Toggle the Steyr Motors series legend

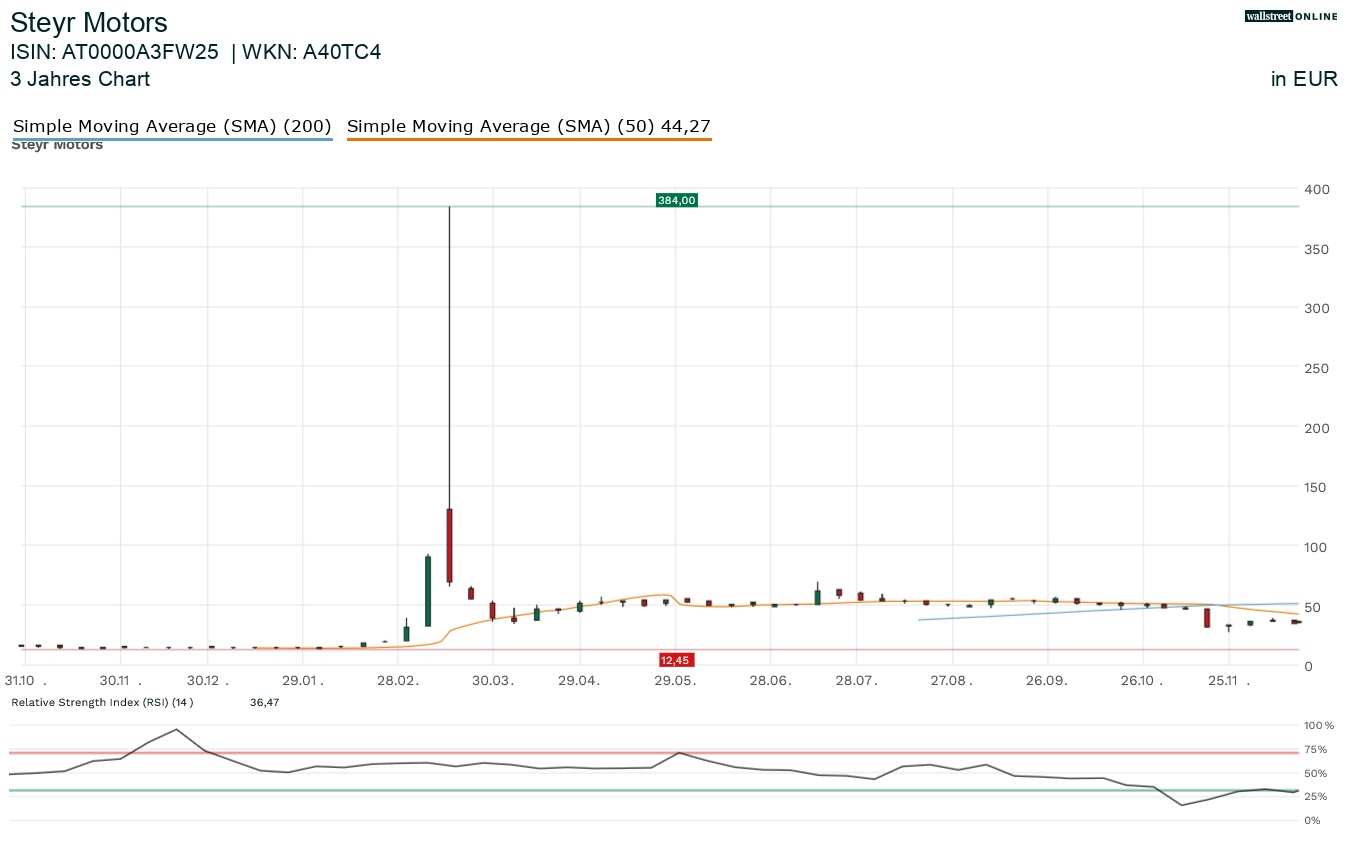coord(57,144)
